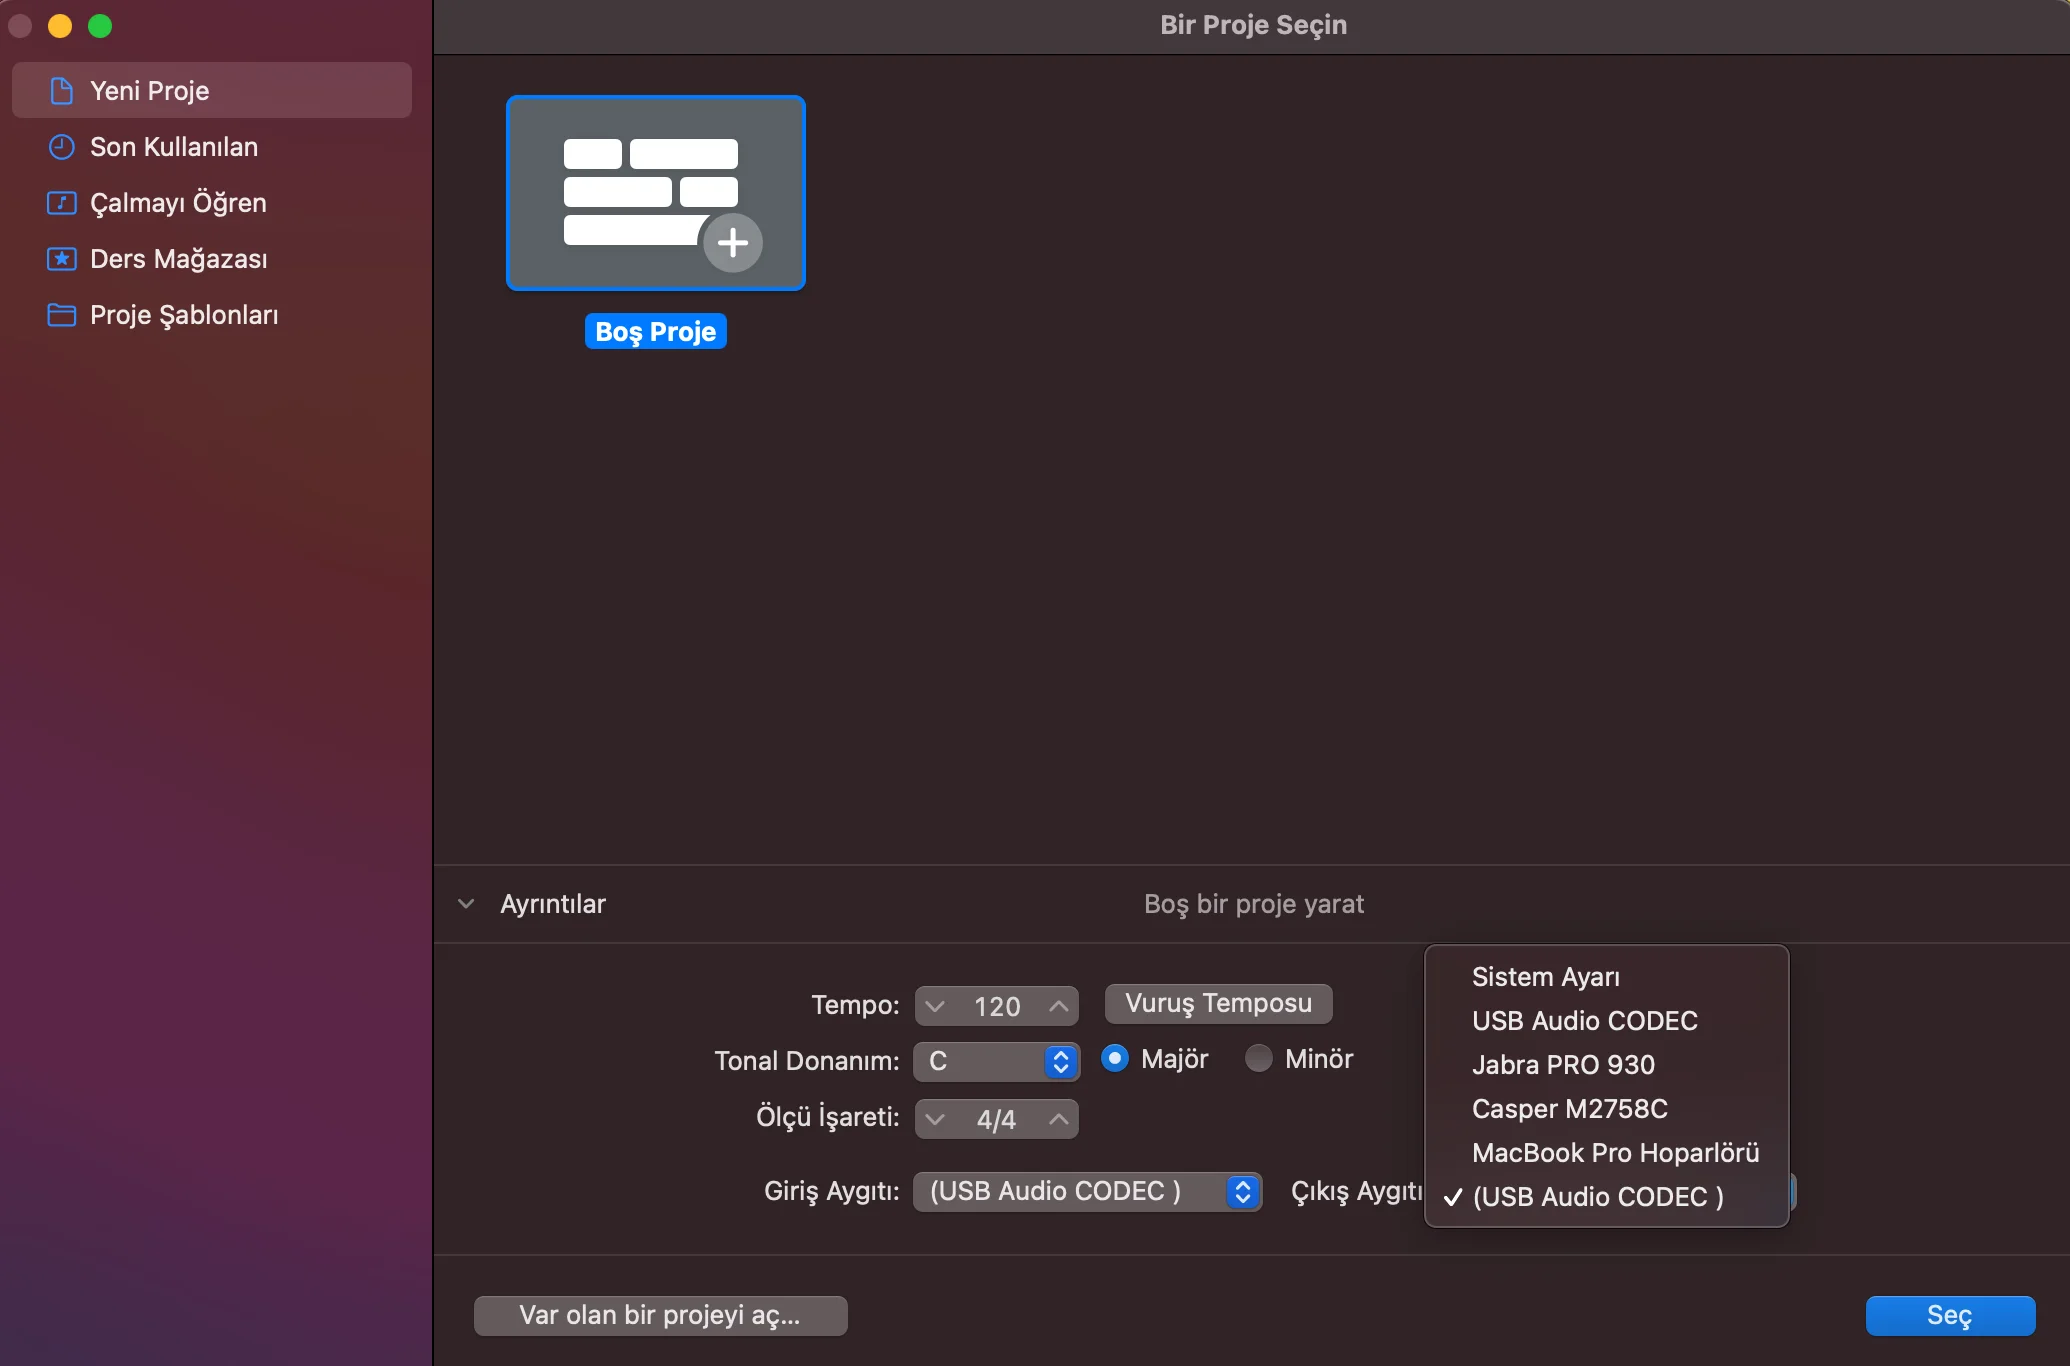This screenshot has width=2070, height=1366.
Task: Select the Boş Proje thumbnail
Action: (655, 193)
